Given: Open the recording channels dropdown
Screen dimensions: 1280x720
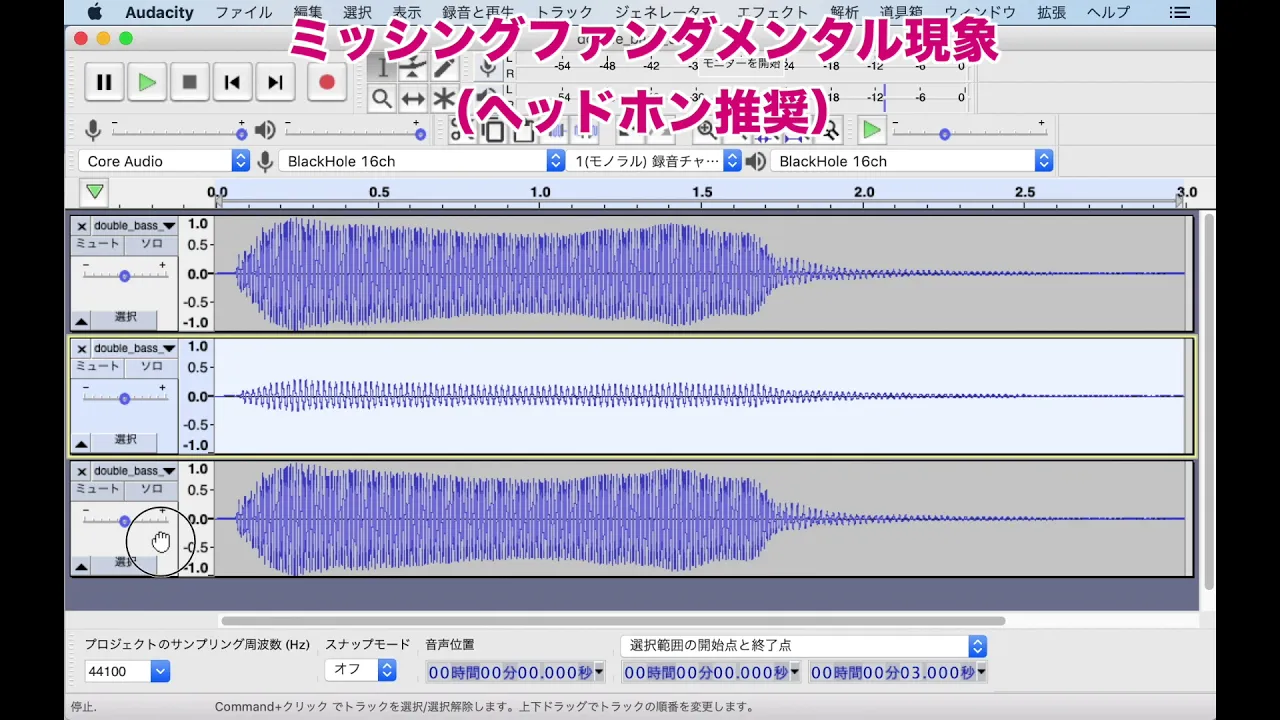Looking at the screenshot, I should [x=655, y=161].
